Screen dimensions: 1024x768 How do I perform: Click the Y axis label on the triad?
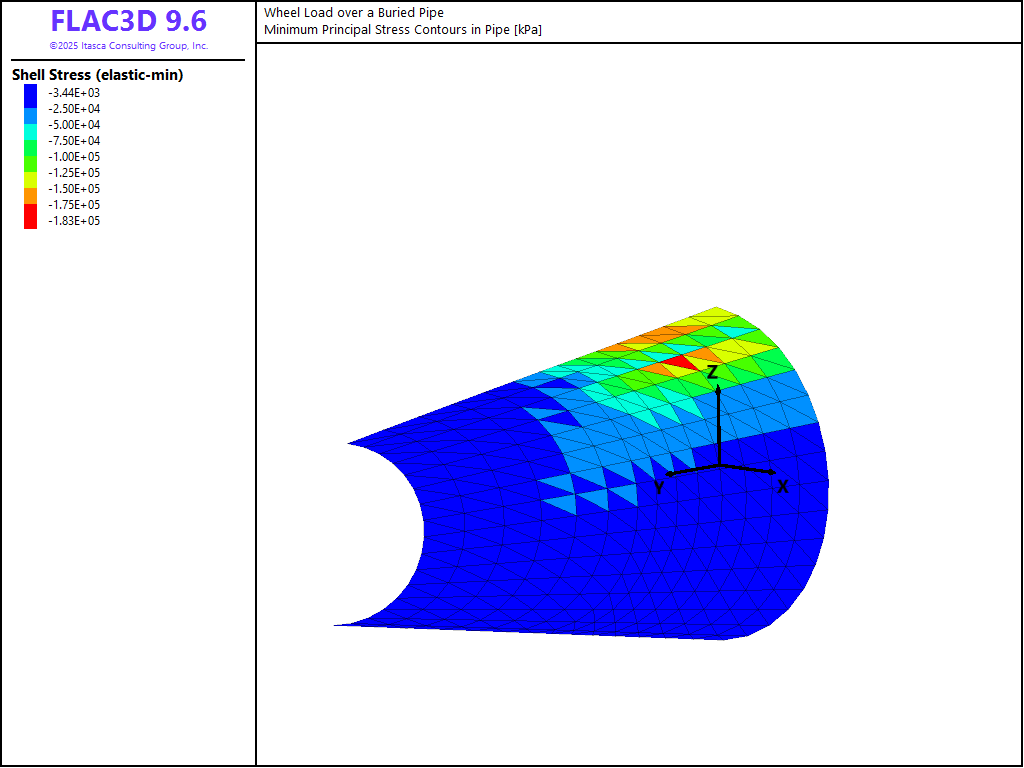pos(659,488)
